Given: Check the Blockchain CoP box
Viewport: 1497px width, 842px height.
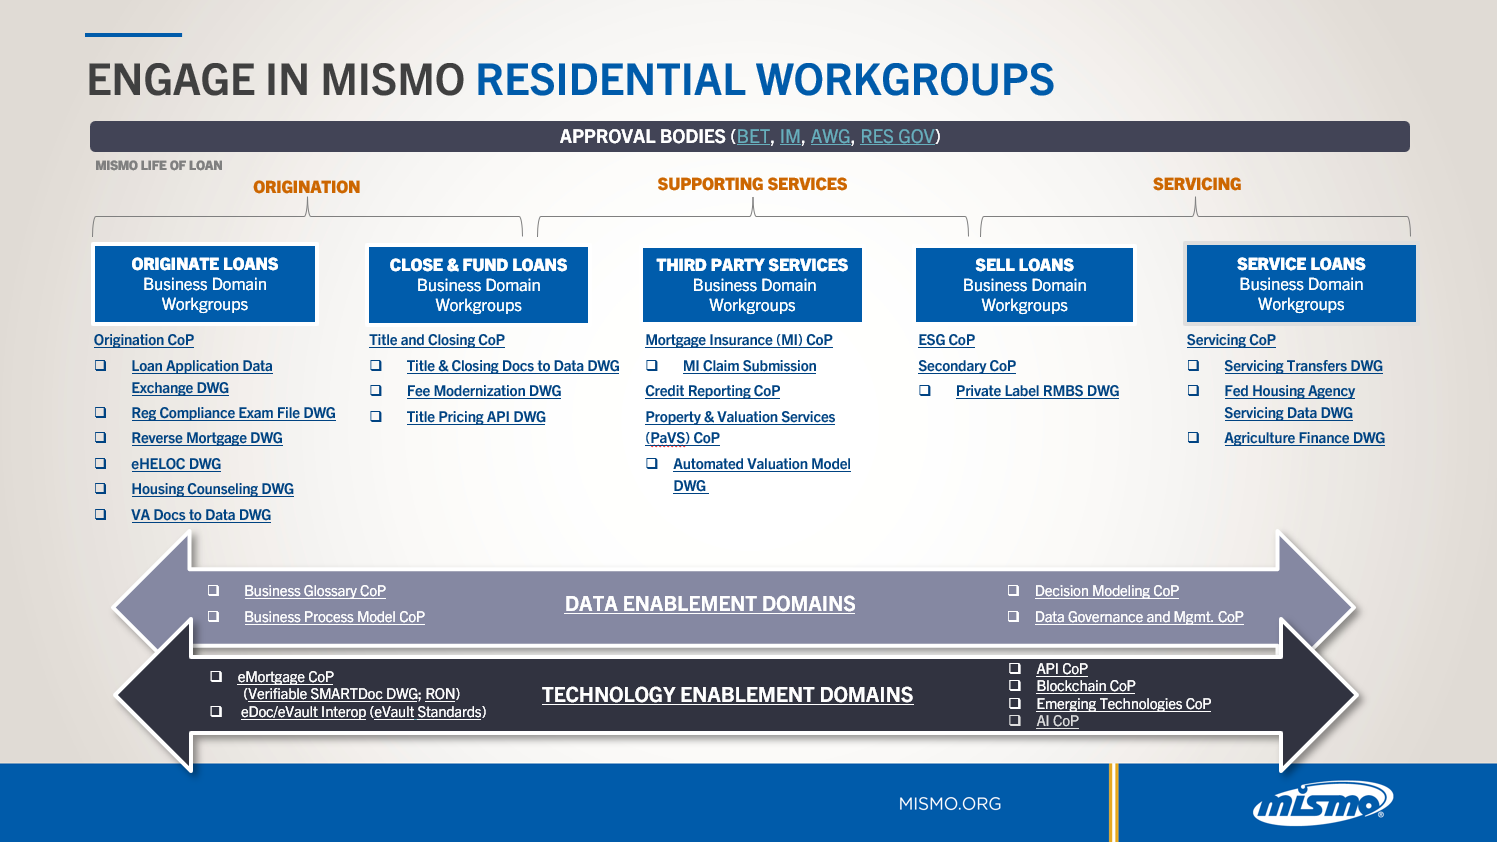Looking at the screenshot, I should 1014,687.
